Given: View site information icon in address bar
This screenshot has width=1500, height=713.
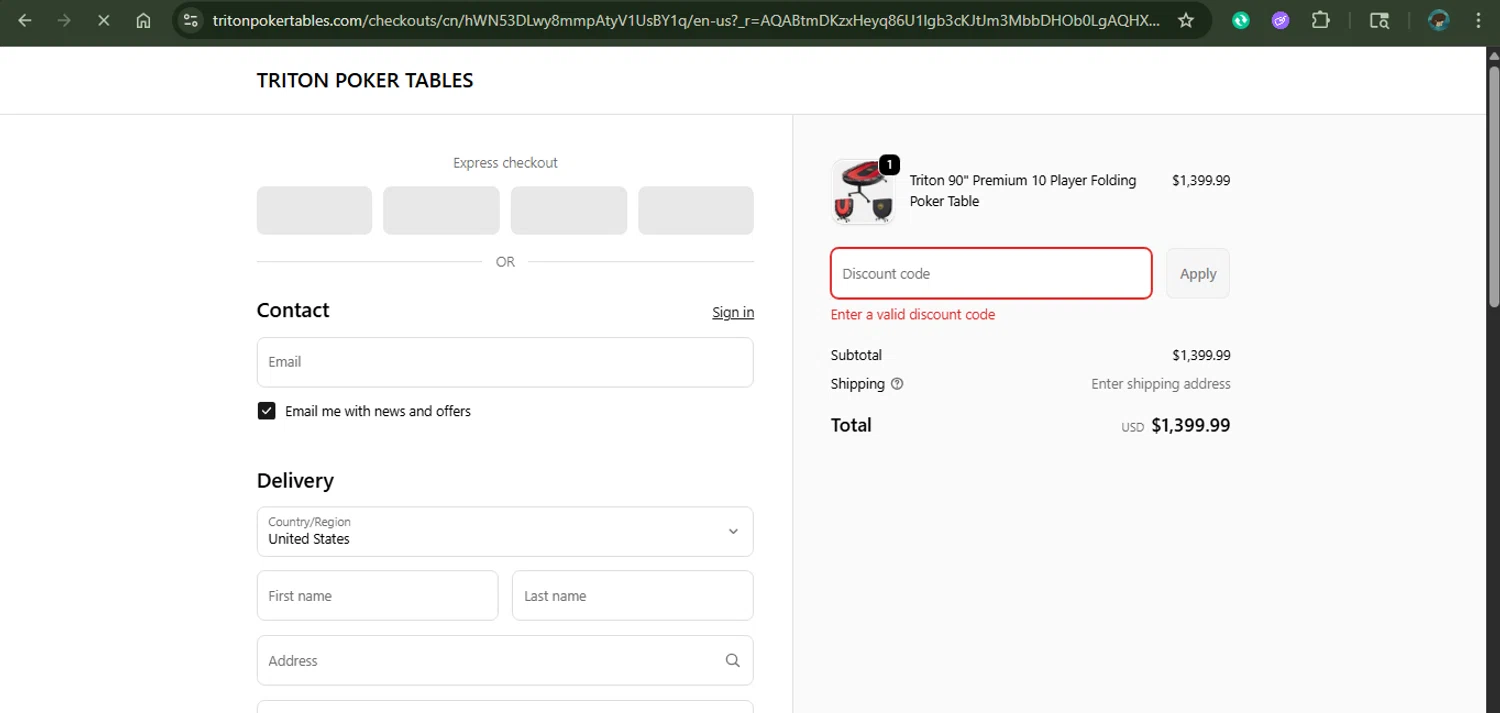Looking at the screenshot, I should coord(192,20).
